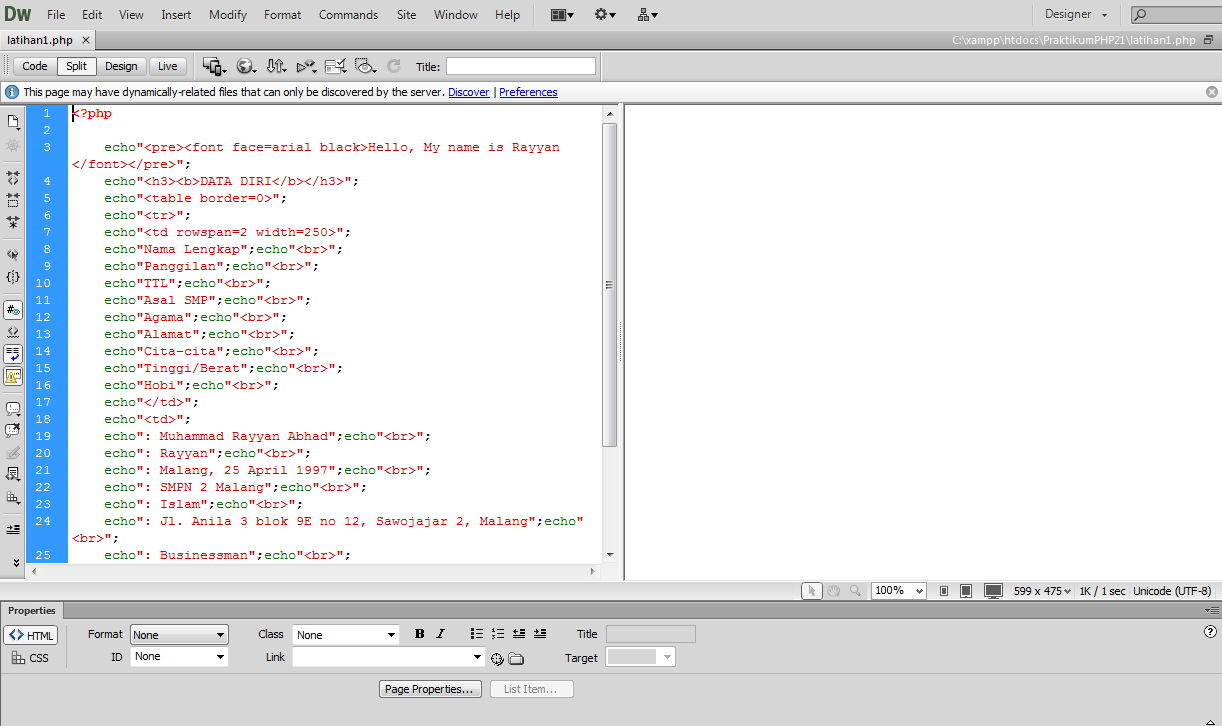Open ID dropdown in Properties

(179, 657)
